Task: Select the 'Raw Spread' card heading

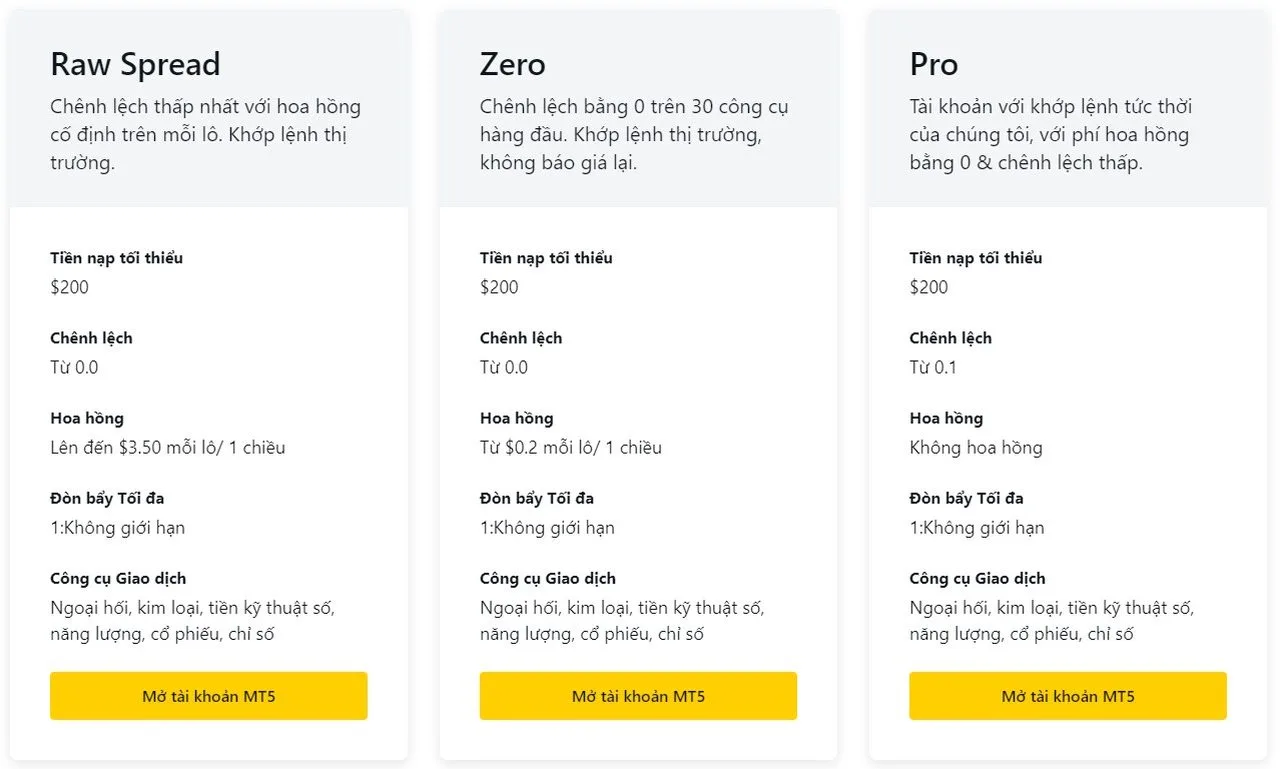Action: [135, 64]
